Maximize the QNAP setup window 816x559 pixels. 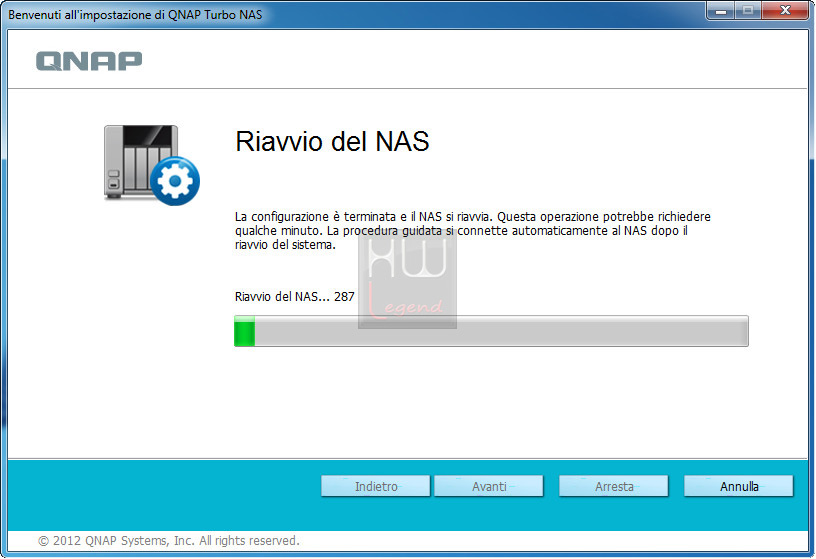pos(748,10)
